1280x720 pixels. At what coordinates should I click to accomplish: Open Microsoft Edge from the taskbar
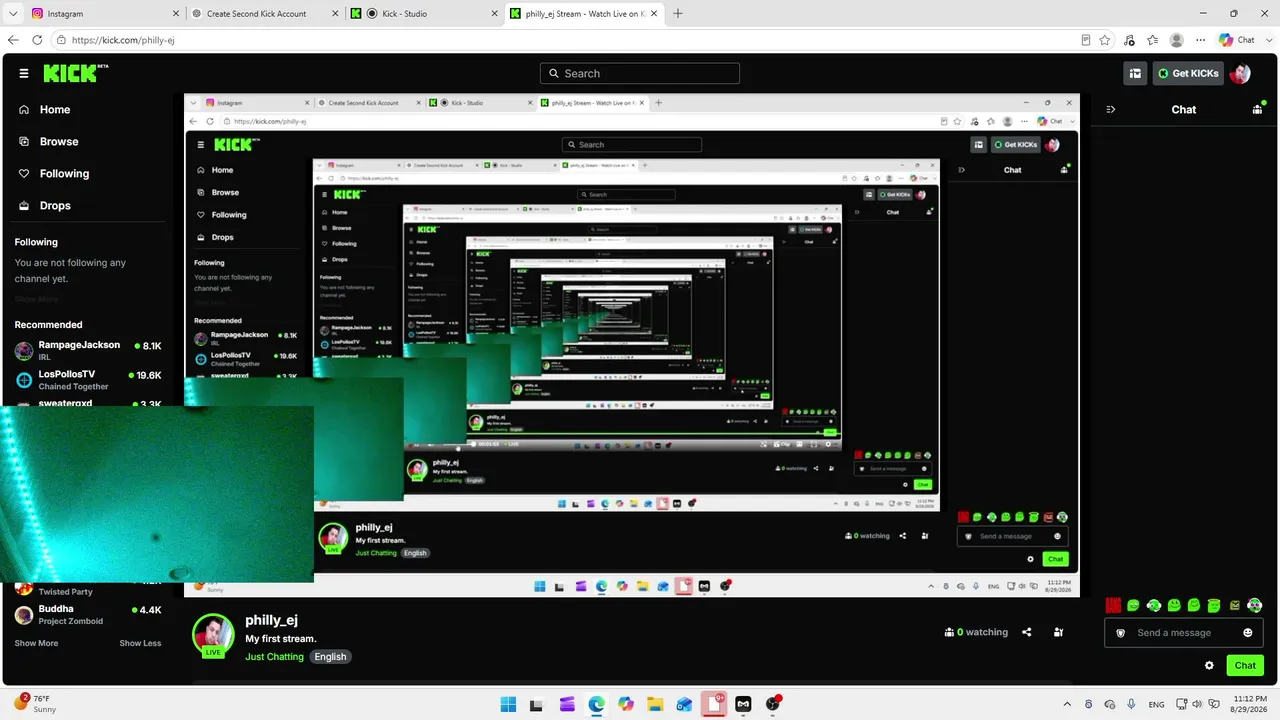[x=596, y=703]
